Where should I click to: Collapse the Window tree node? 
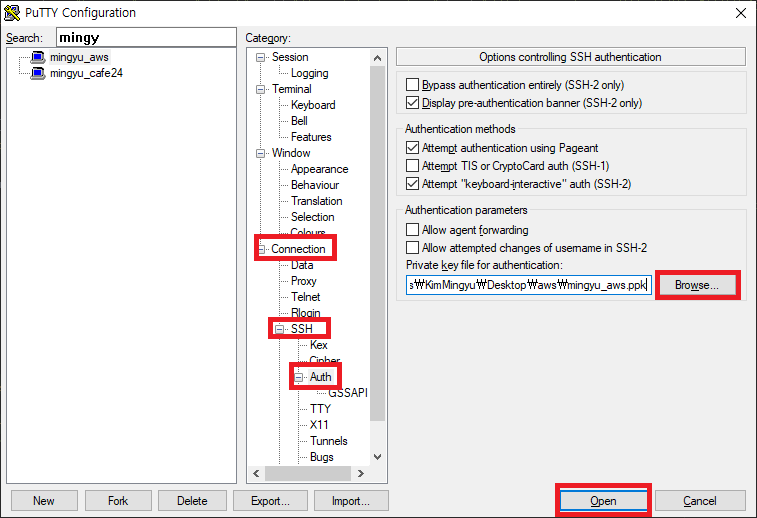click(260, 154)
